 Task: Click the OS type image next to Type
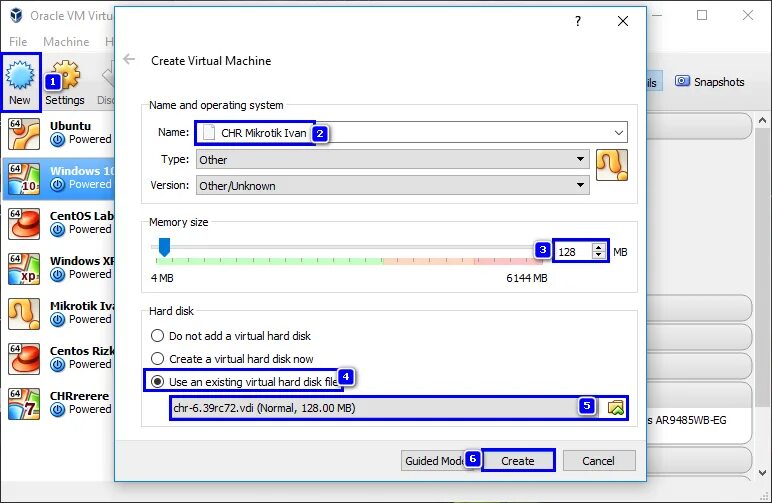coord(611,165)
